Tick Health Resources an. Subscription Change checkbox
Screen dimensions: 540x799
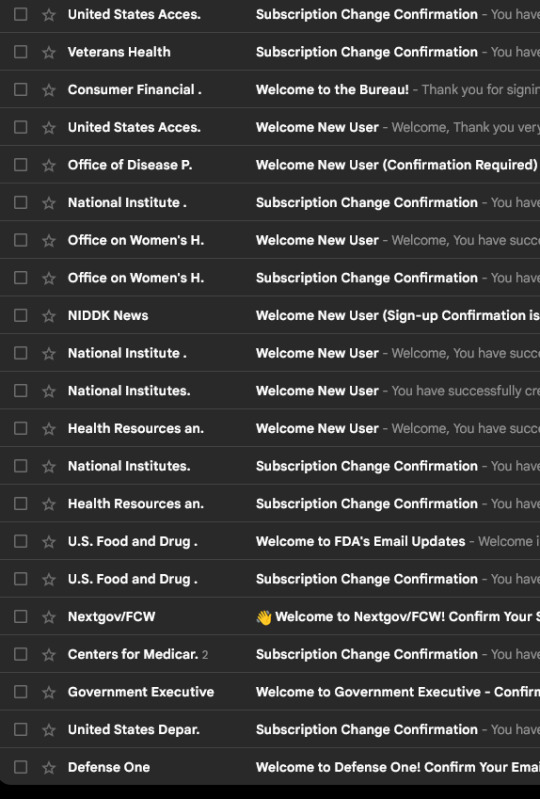pyautogui.click(x=20, y=504)
